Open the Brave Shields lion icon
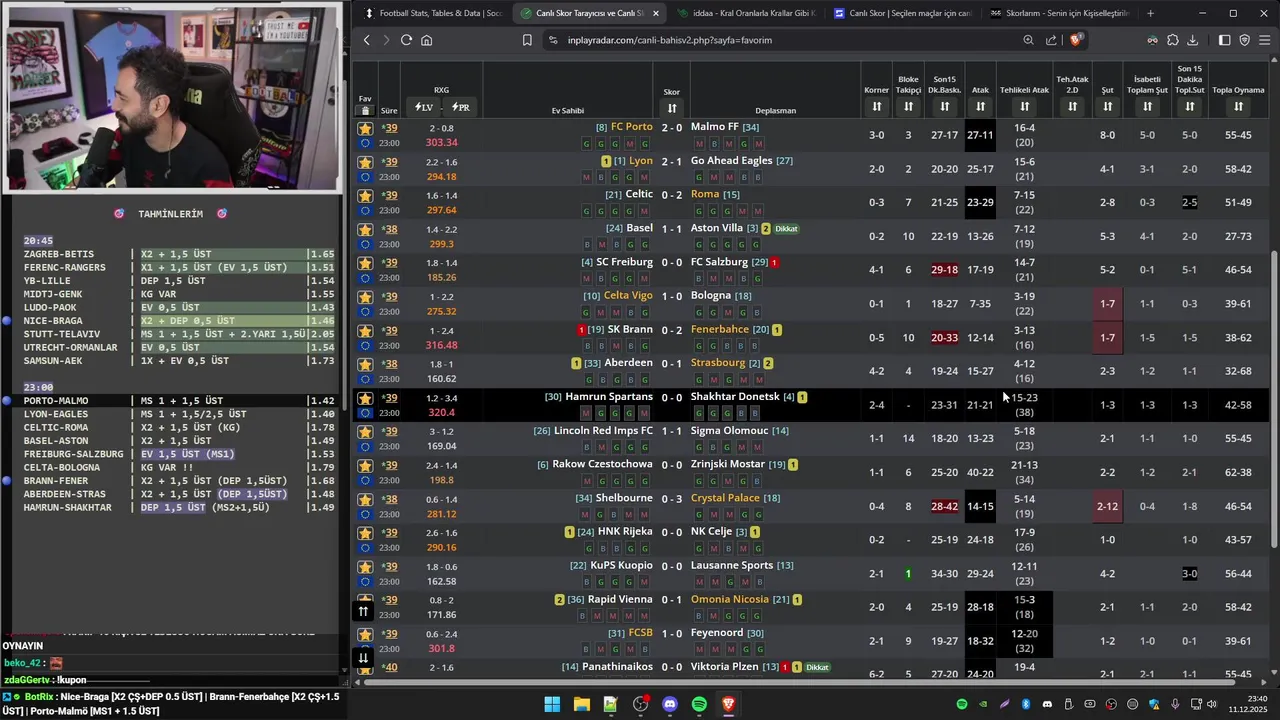The image size is (1280, 720). click(1075, 40)
